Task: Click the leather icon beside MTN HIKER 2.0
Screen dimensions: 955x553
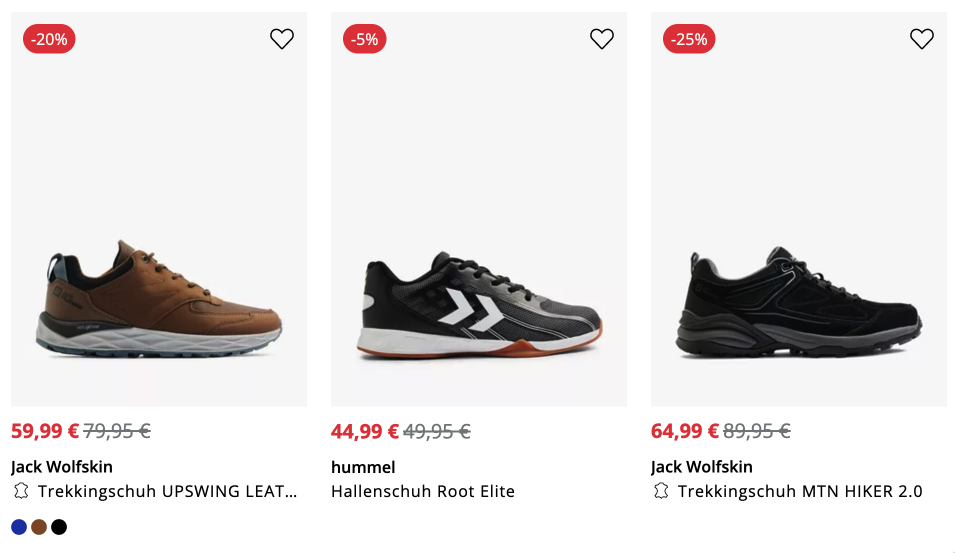Action: pyautogui.click(x=661, y=491)
